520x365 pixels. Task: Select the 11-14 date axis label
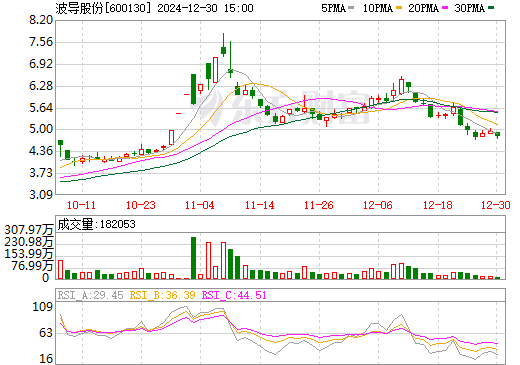pyautogui.click(x=260, y=205)
